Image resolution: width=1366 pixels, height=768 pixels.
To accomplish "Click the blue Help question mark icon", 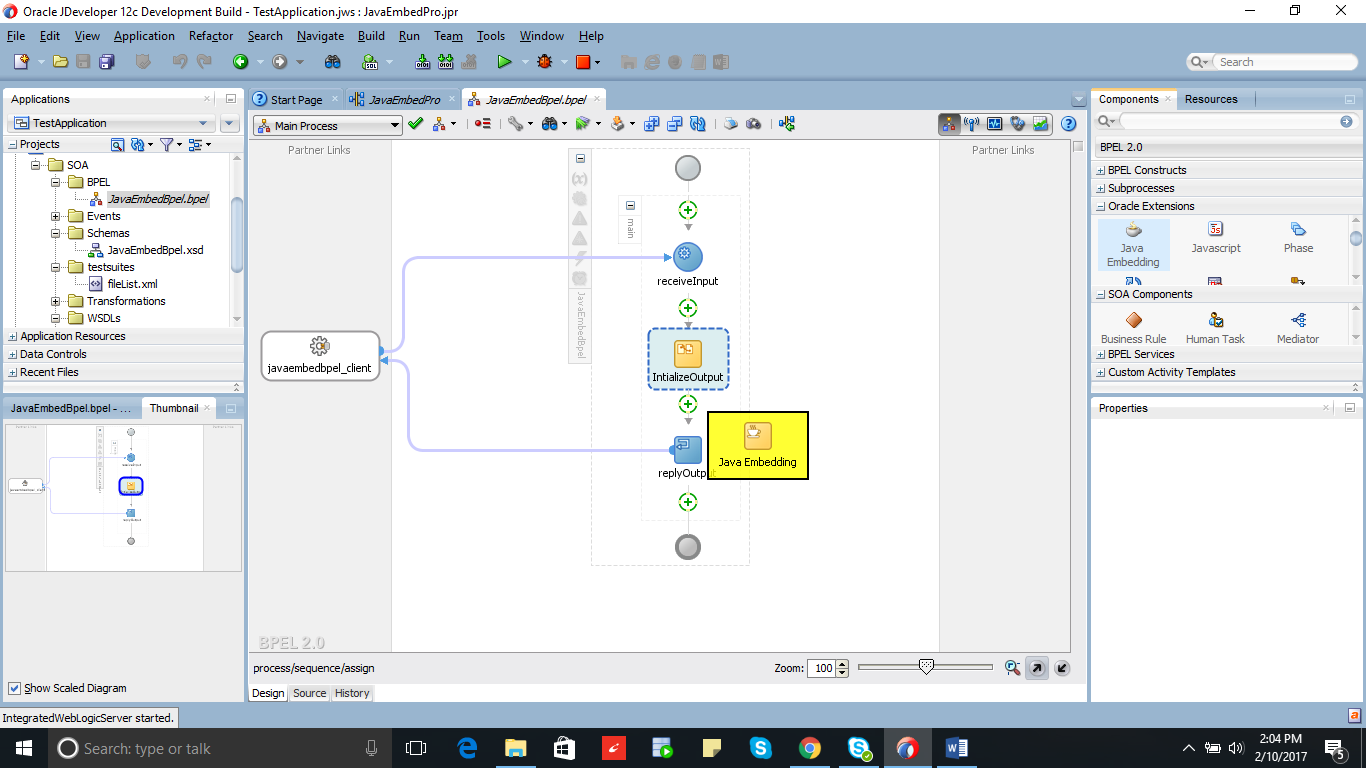I will (x=1068, y=124).
